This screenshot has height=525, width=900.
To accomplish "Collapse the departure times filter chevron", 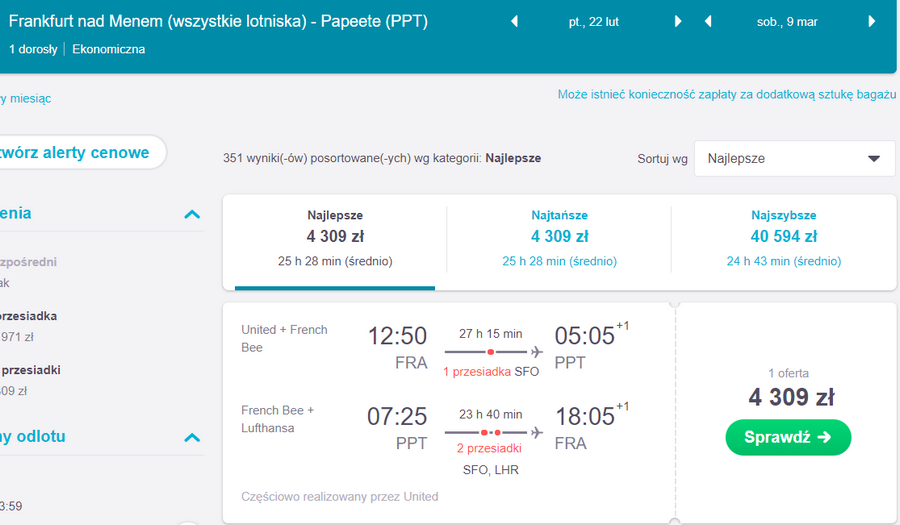I will 192,438.
